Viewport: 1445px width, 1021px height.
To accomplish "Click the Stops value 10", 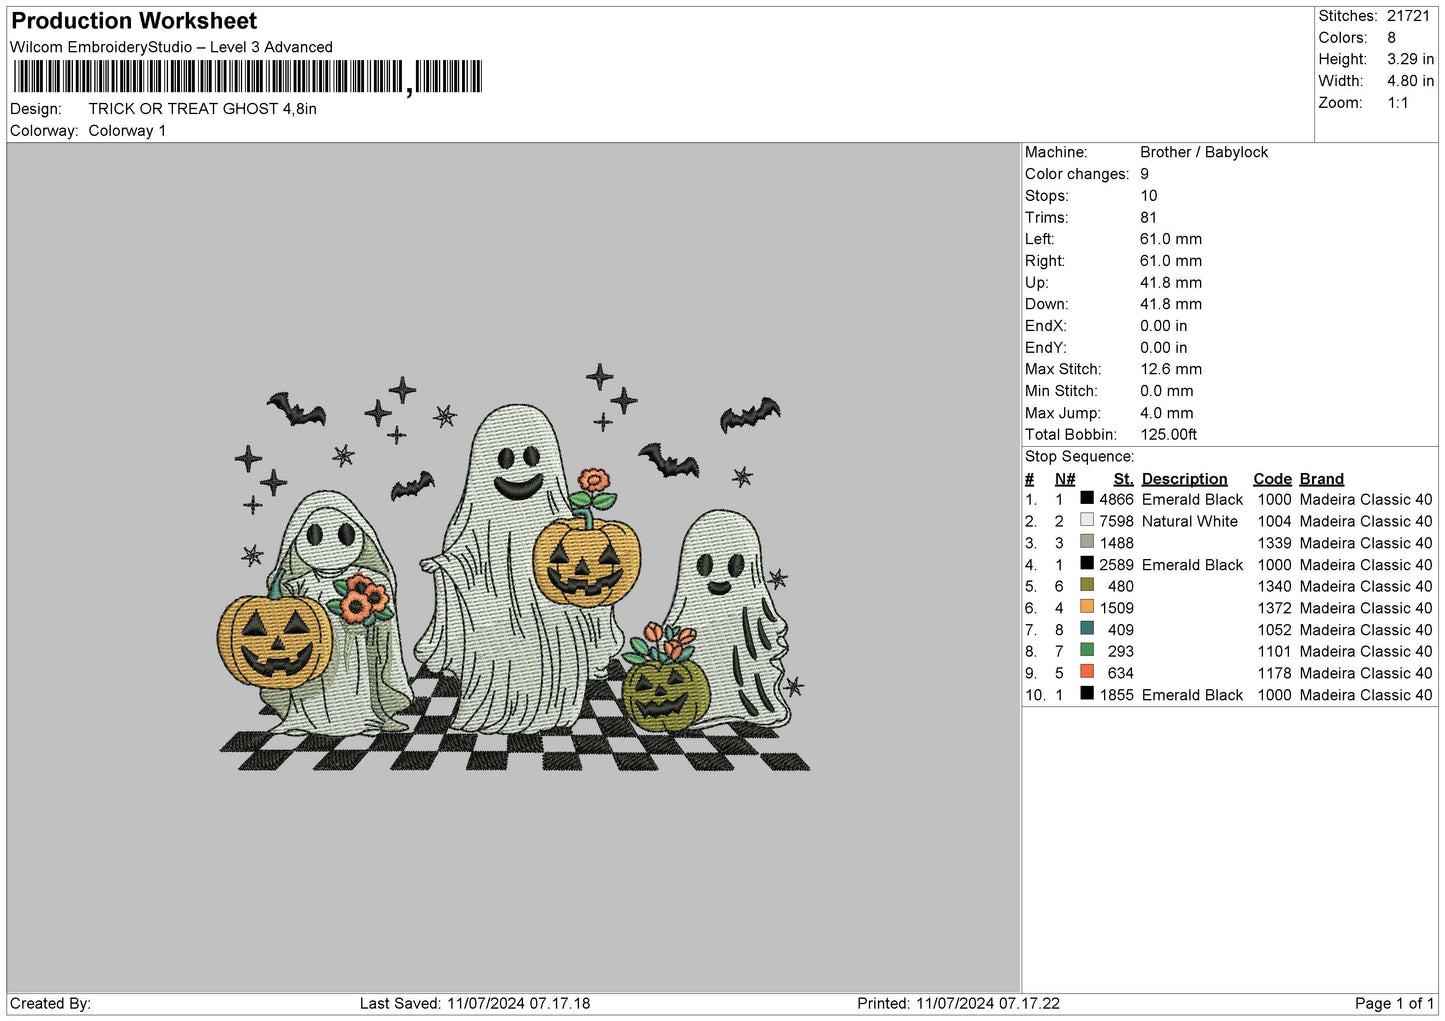I will [1149, 196].
